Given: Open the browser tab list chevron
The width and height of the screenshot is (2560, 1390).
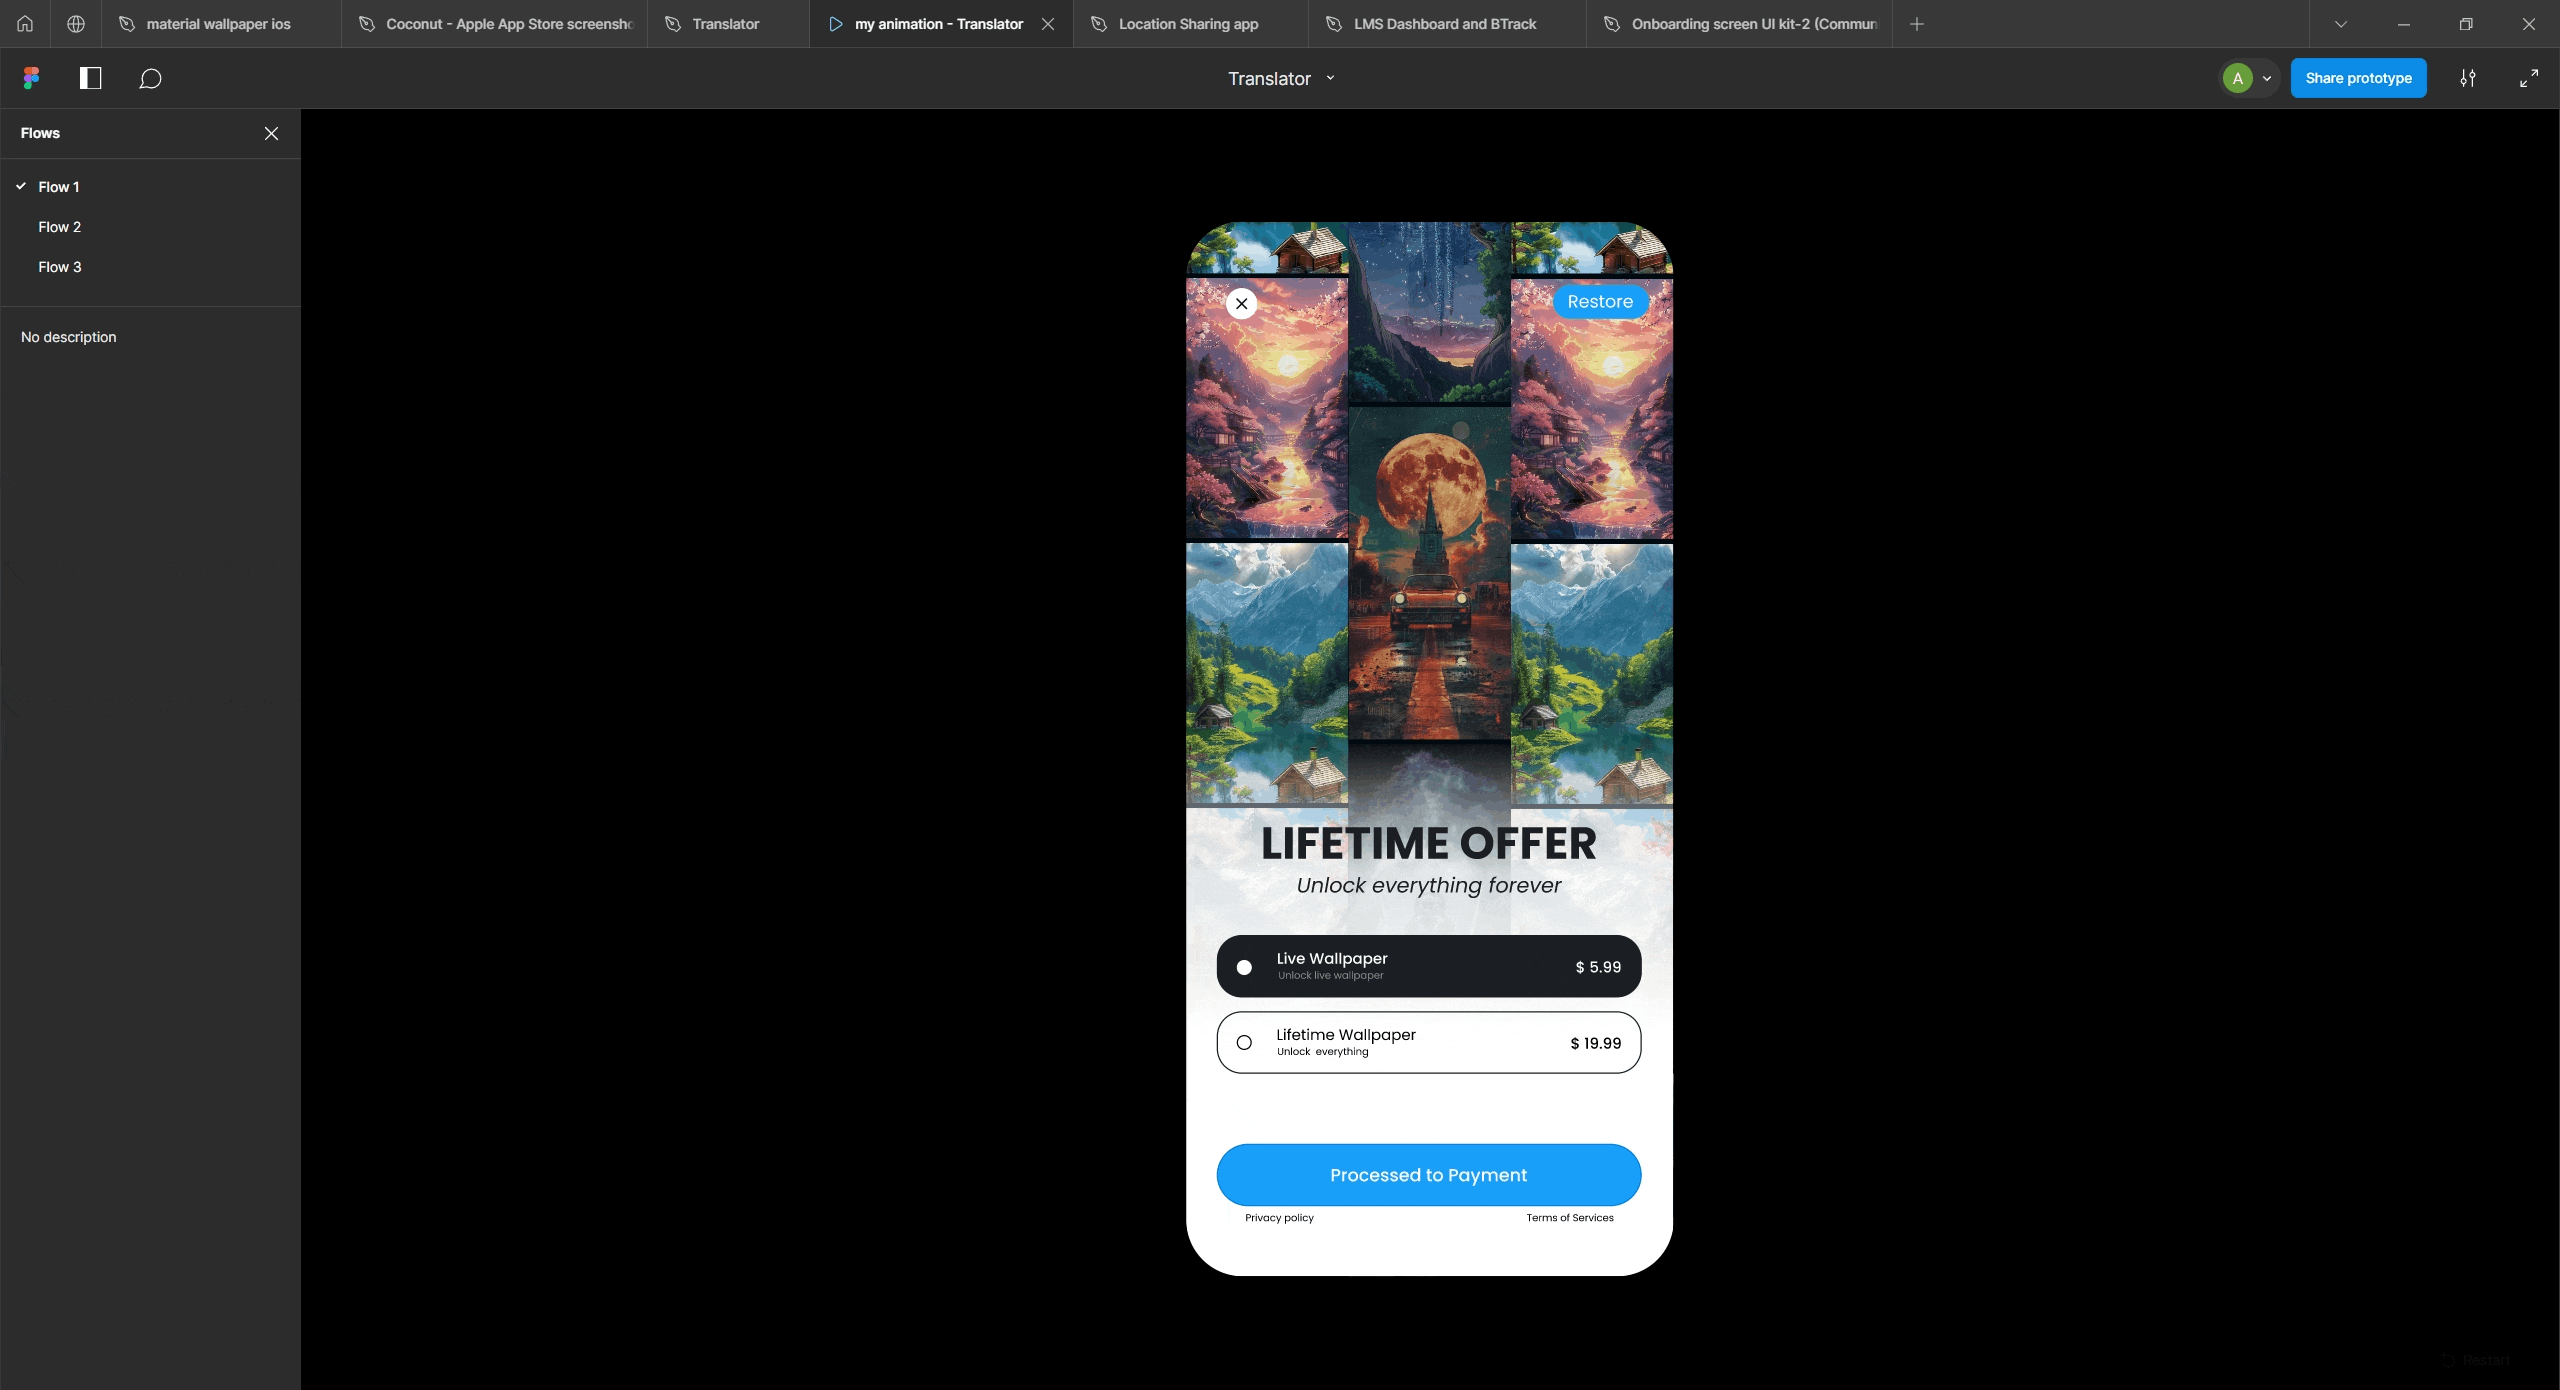Looking at the screenshot, I should (2339, 23).
